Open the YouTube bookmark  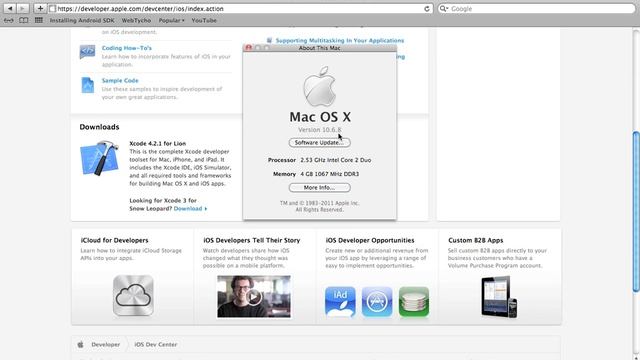pos(204,20)
